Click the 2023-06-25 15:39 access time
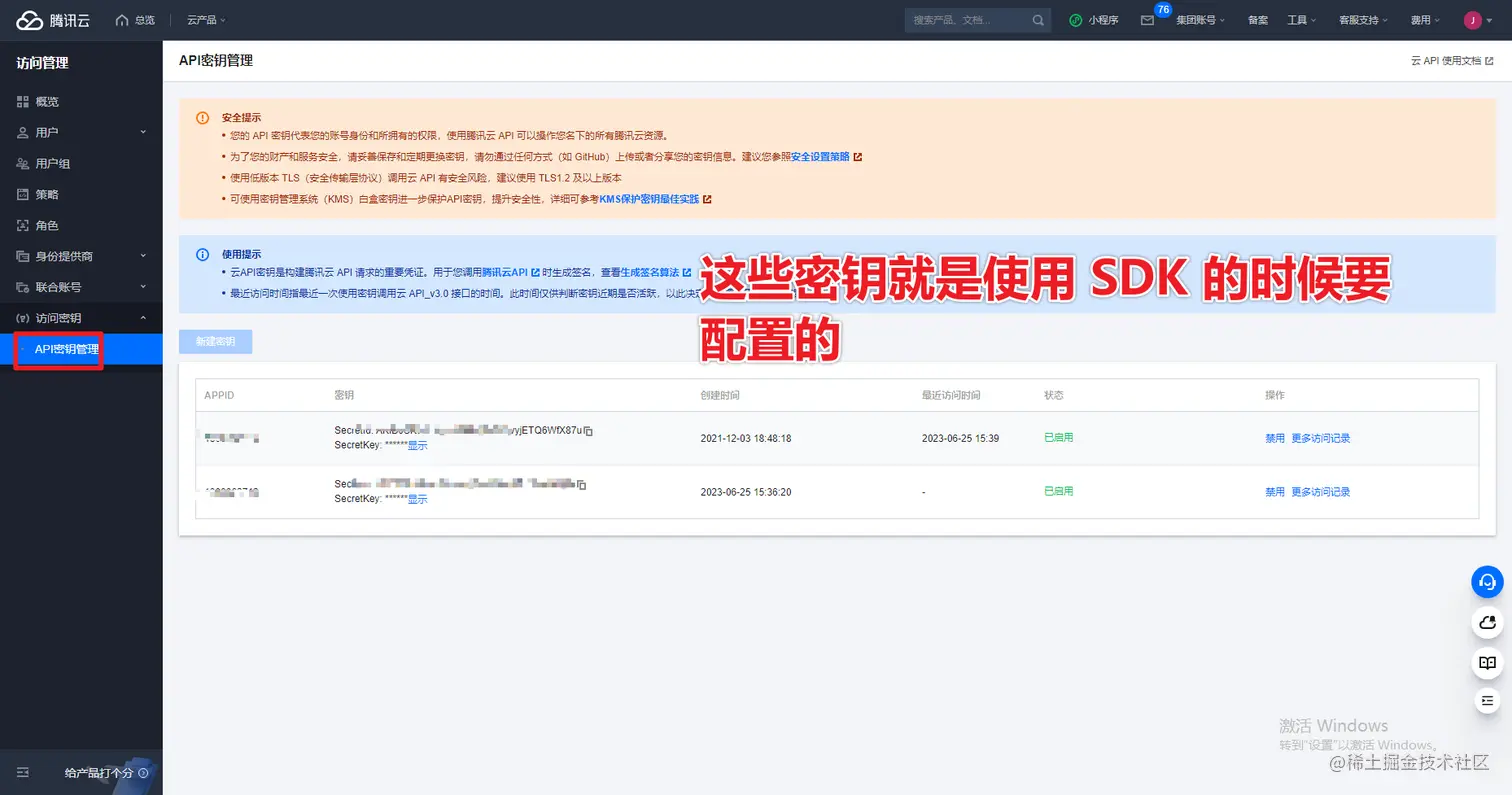Screen dimensions: 1512x795 [x=960, y=438]
